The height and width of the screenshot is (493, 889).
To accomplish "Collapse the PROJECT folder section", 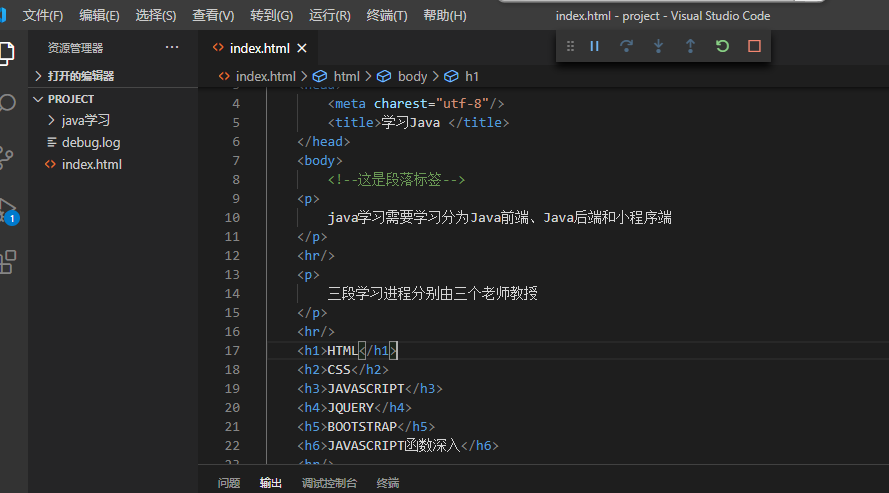I will click(x=113, y=99).
